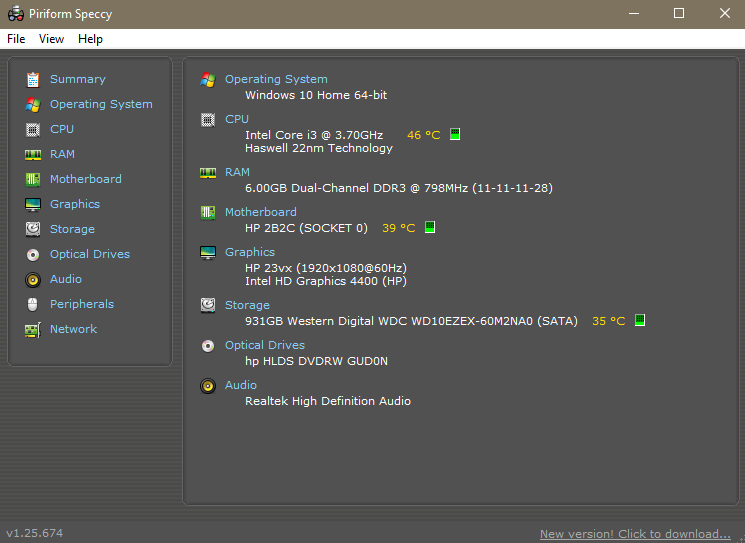
Task: Open Motherboard via its sidebar icon
Action: 33,179
